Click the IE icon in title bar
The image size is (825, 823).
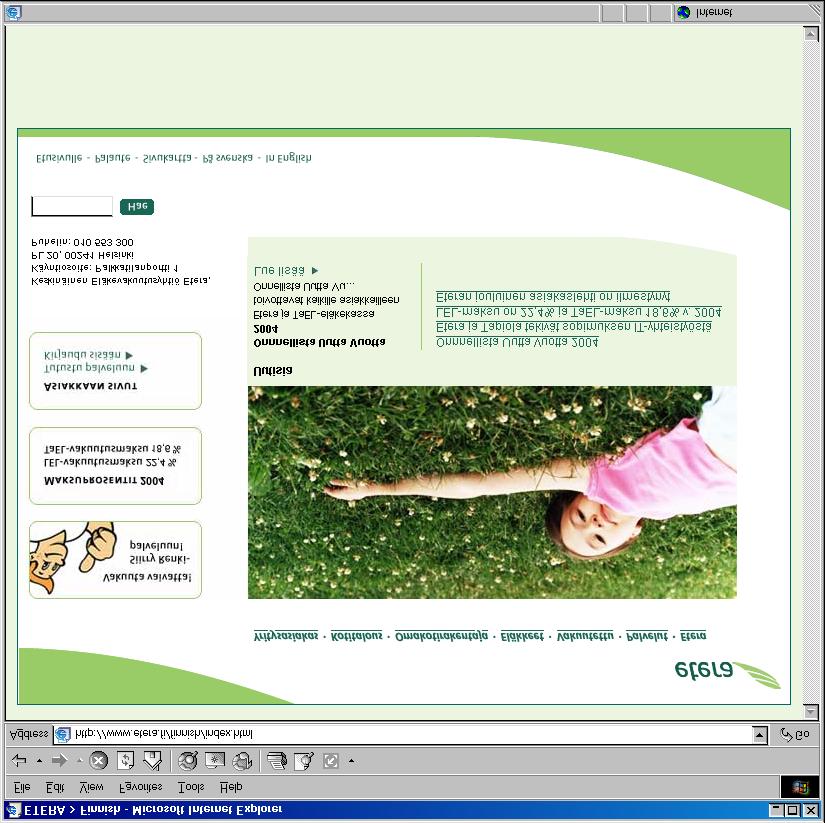(13, 809)
